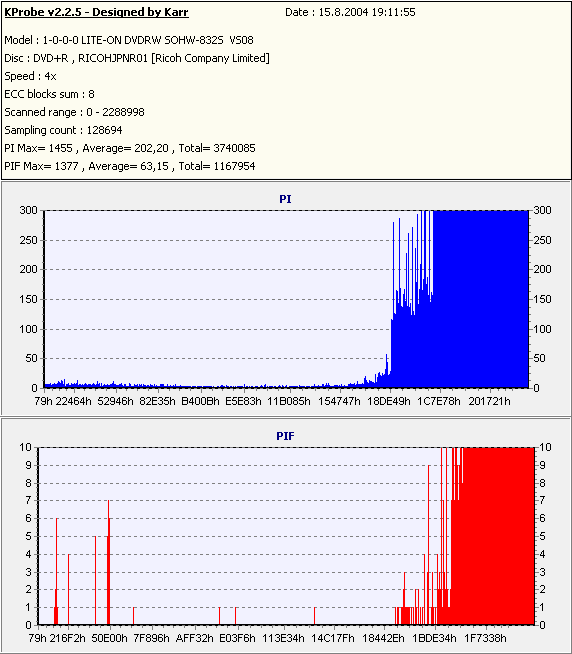Click the underlined KProbe v2.2.5 title
Viewport: 572px width, 654px height.
(96, 13)
